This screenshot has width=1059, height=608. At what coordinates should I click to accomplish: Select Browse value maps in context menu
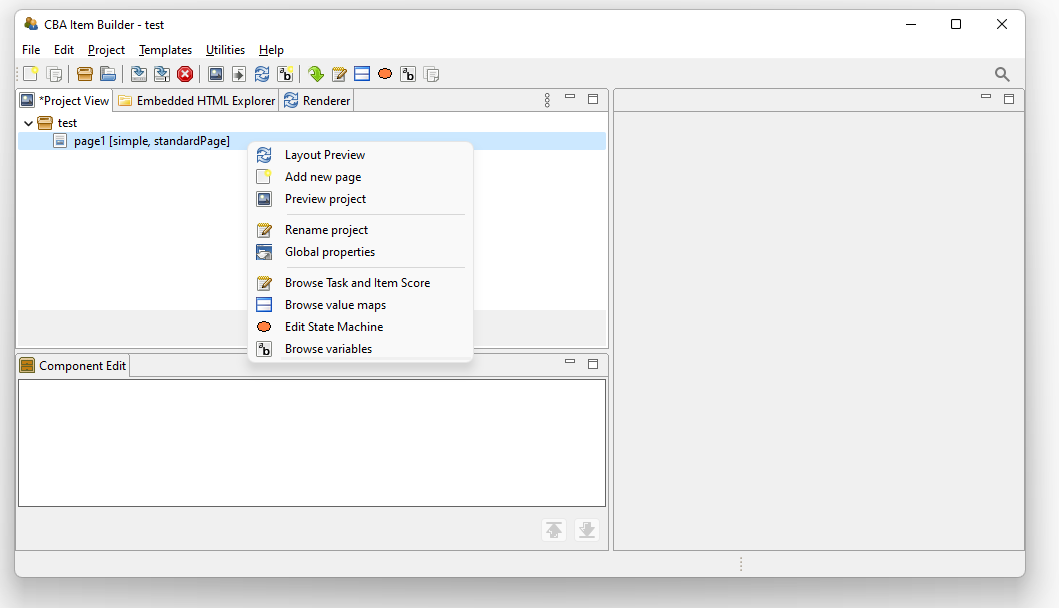pos(335,305)
